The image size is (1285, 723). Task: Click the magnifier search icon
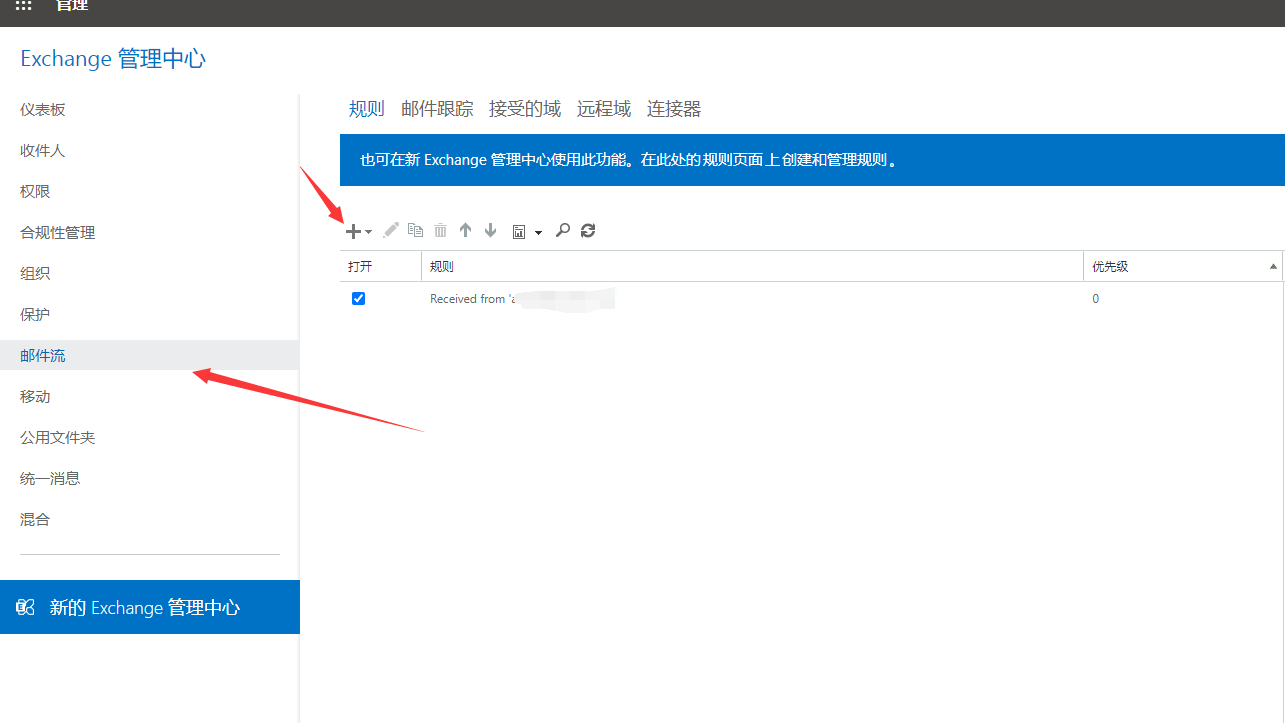[563, 230]
